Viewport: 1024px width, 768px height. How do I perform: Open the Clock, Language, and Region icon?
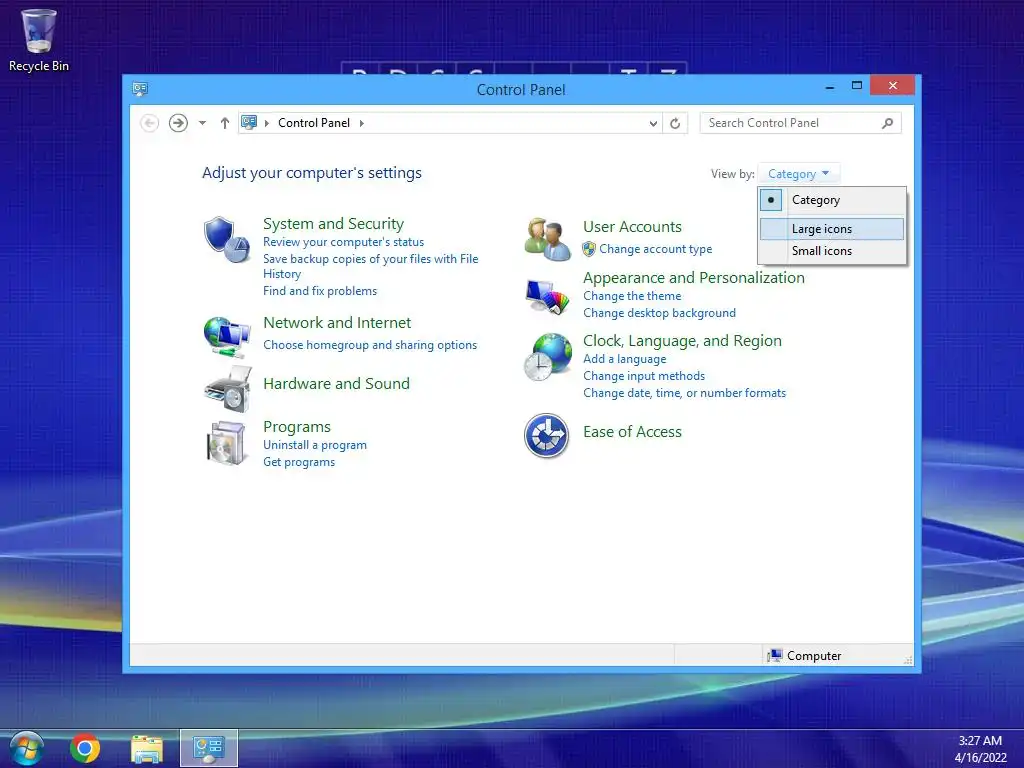(547, 357)
